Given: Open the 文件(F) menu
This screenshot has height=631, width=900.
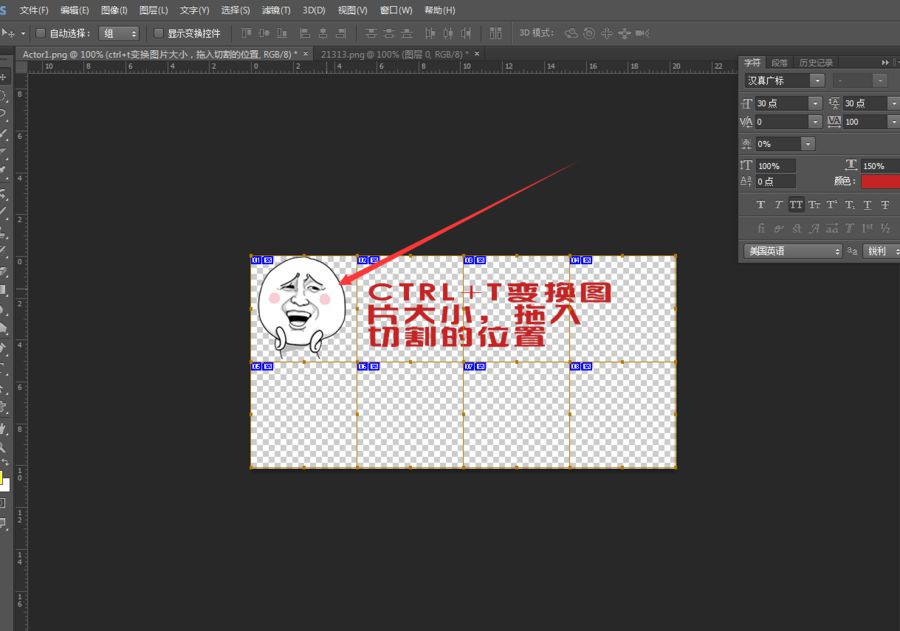Looking at the screenshot, I should coord(34,10).
